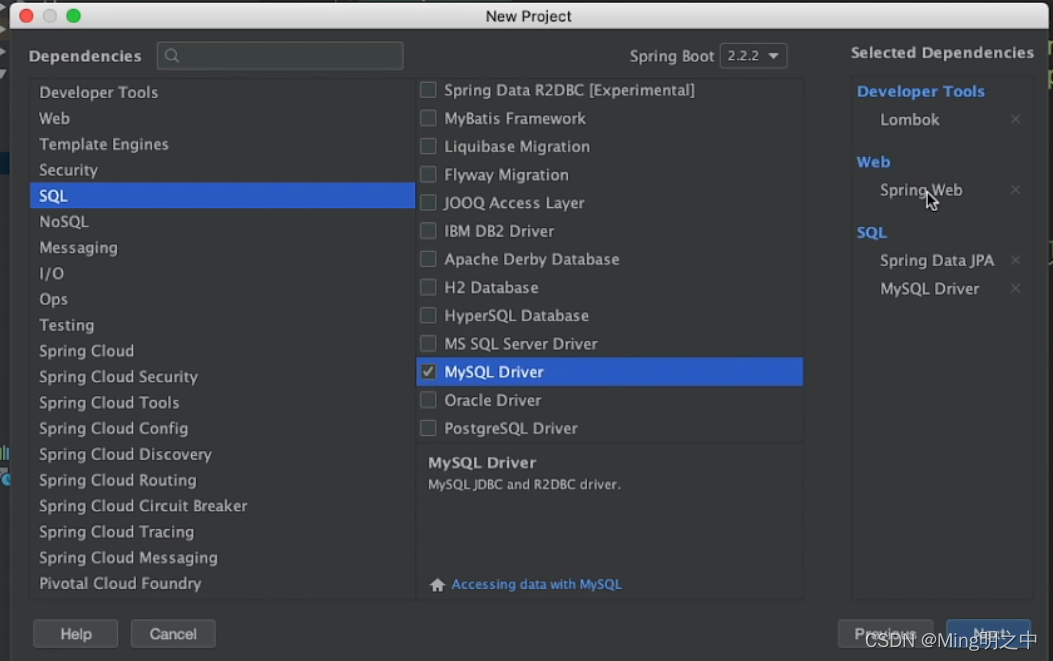Choose Spring Cloud Tools category
1053x661 pixels.
click(x=222, y=402)
